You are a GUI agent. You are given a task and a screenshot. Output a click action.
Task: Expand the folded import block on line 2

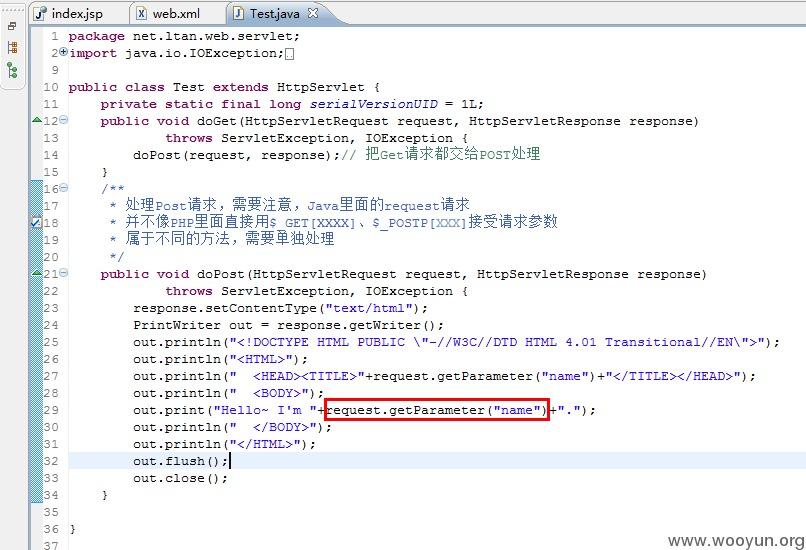64,51
